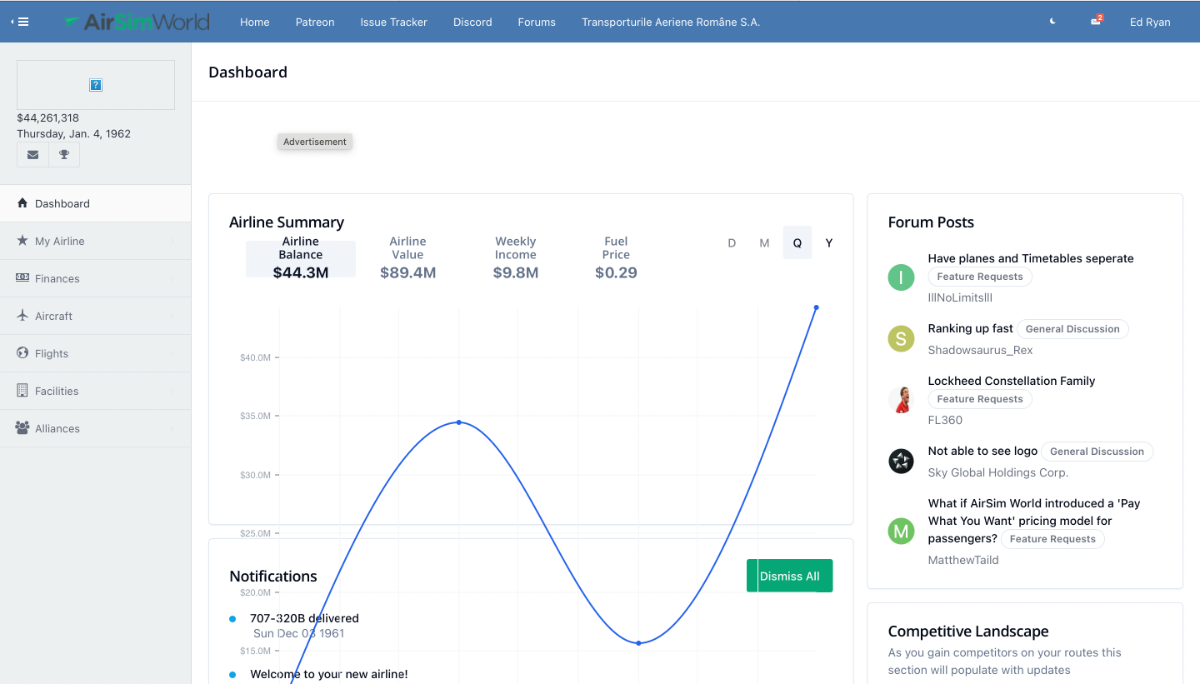Go to Forums in the top navigation

coord(536,22)
